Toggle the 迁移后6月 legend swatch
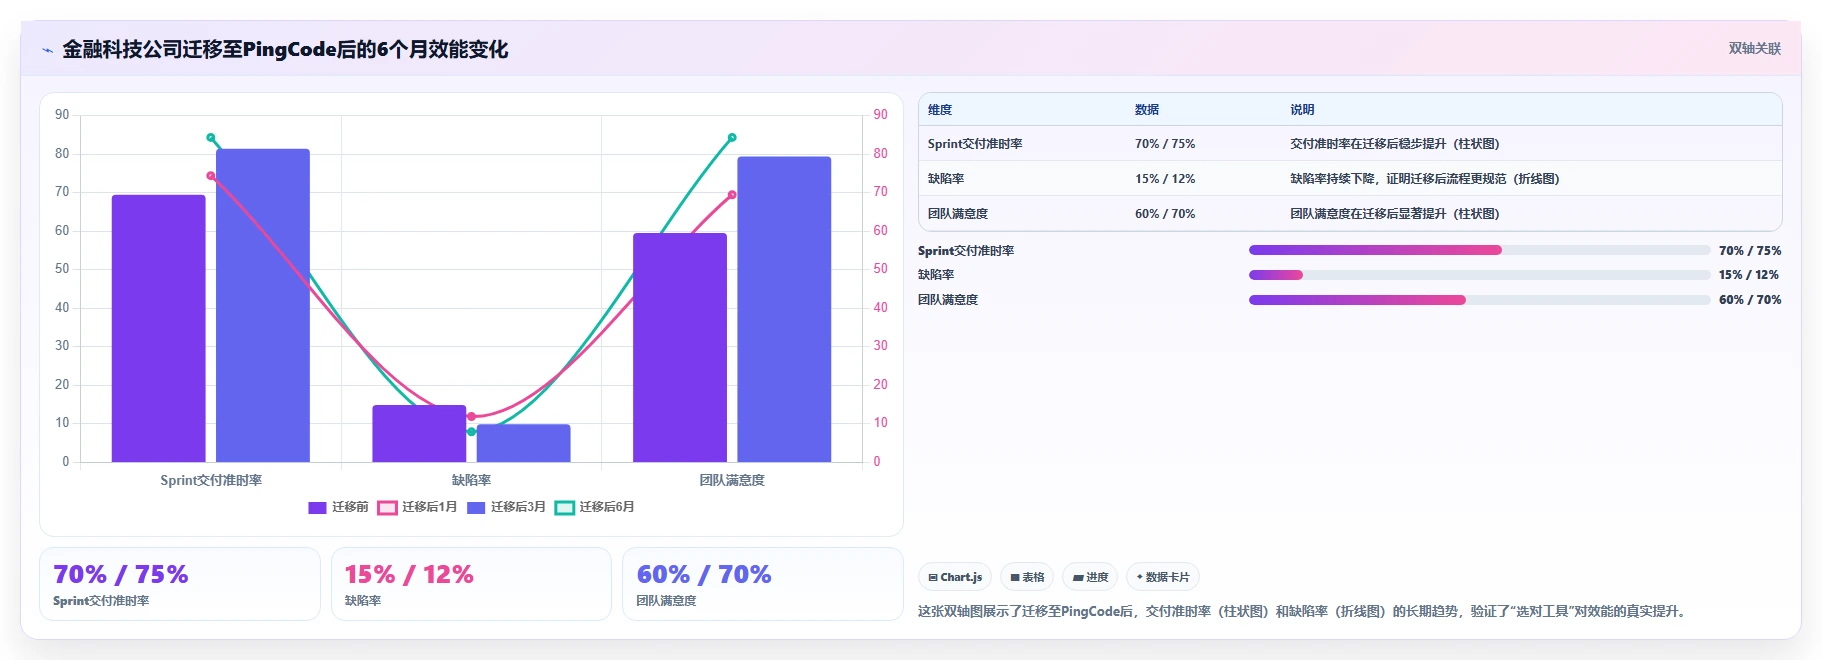The image size is (1822, 660). point(565,508)
